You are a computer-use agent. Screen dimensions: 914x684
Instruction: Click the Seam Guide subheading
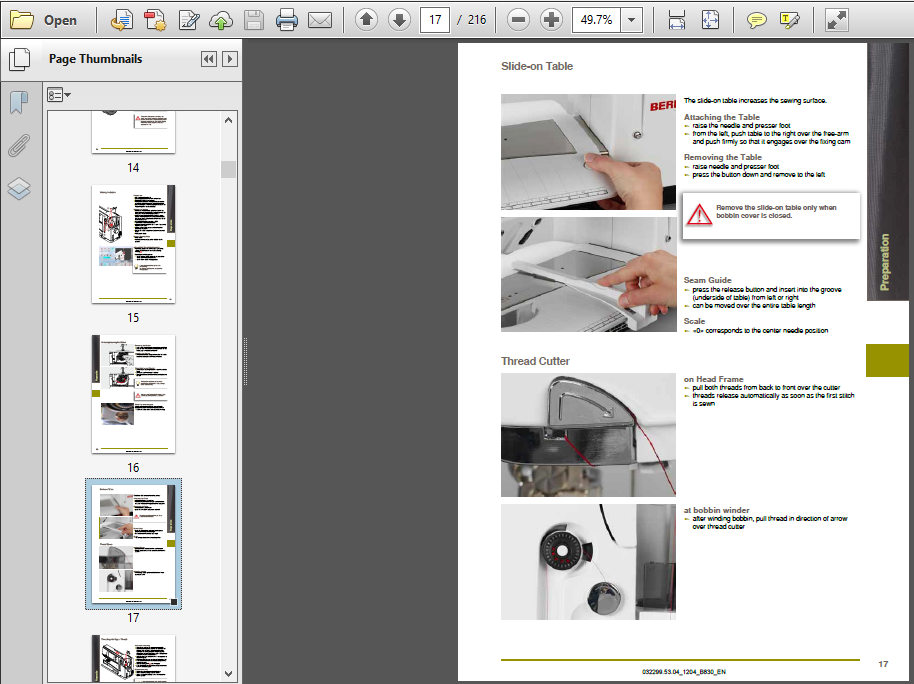708,280
